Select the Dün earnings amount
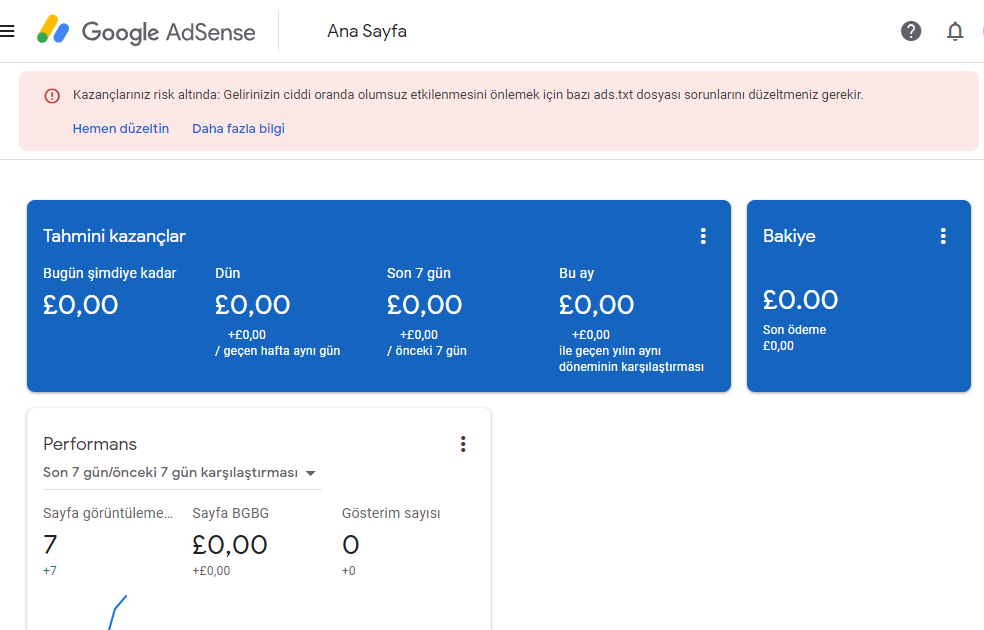 point(252,305)
